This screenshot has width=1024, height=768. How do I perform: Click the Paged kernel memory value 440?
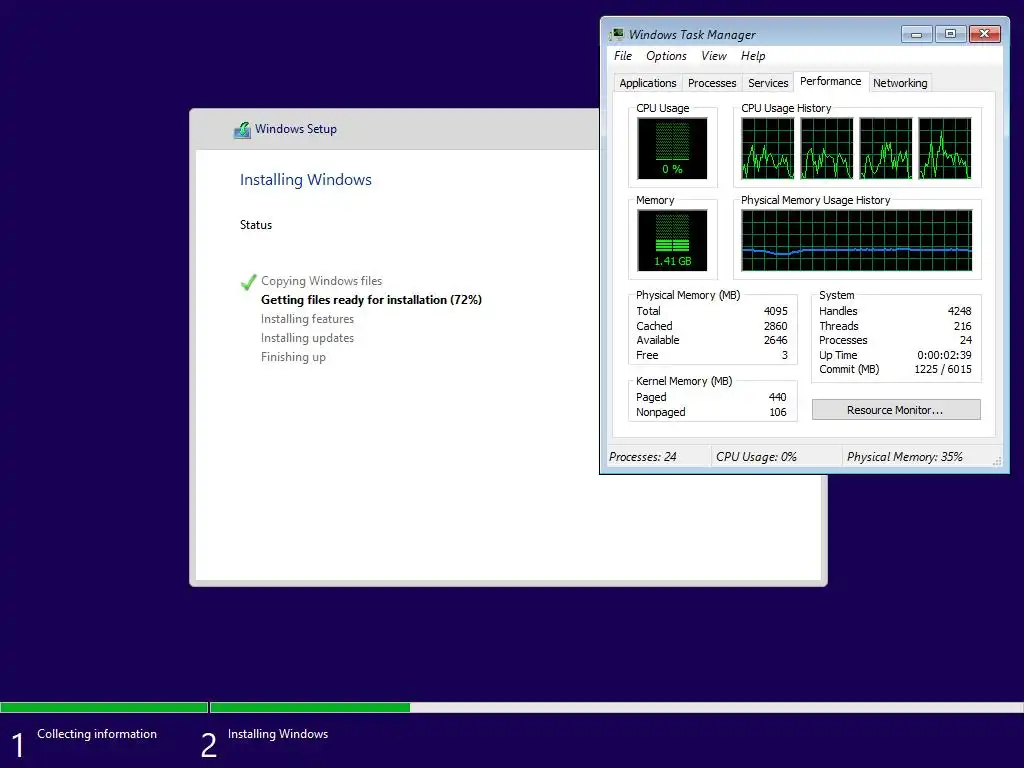click(777, 397)
